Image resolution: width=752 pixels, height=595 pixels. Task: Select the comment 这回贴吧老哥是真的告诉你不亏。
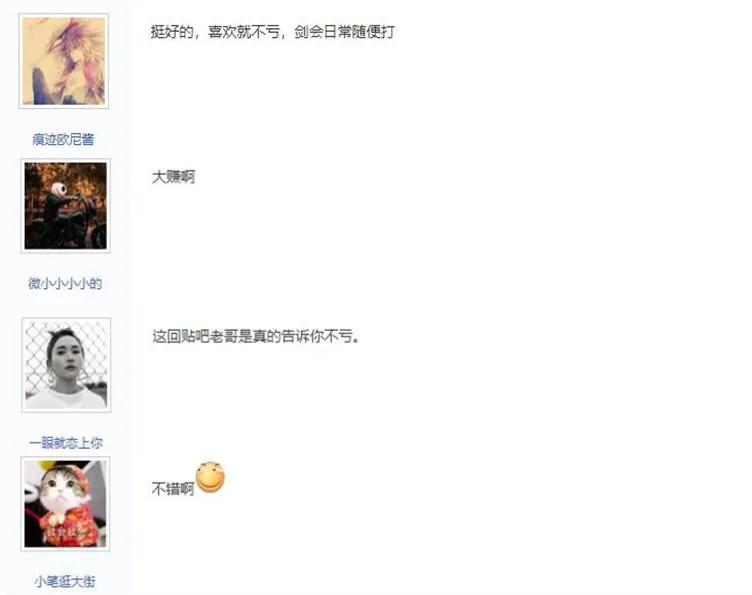[x=256, y=336]
